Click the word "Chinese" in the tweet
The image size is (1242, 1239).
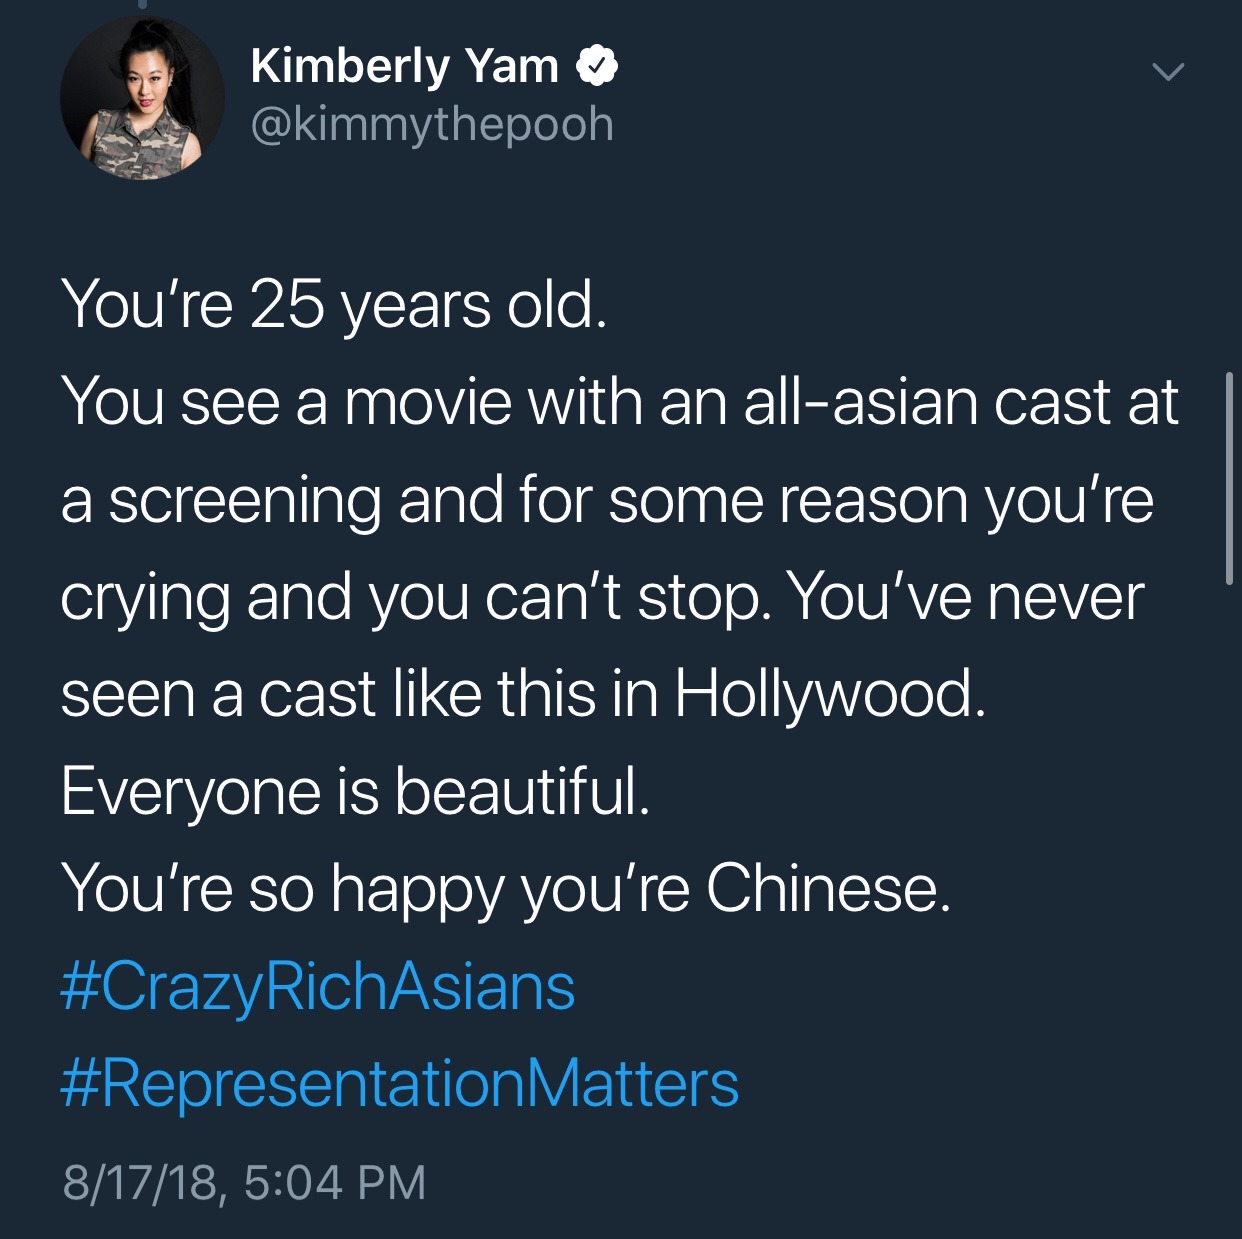823,888
